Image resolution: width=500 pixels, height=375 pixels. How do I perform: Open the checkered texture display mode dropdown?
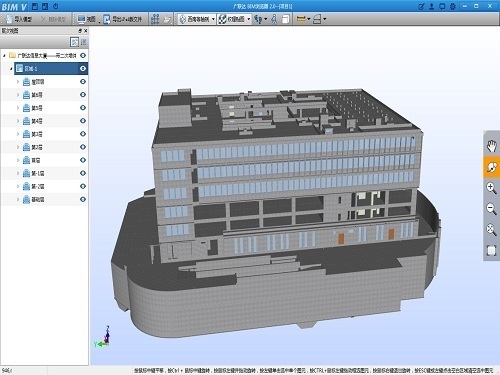tap(234, 19)
